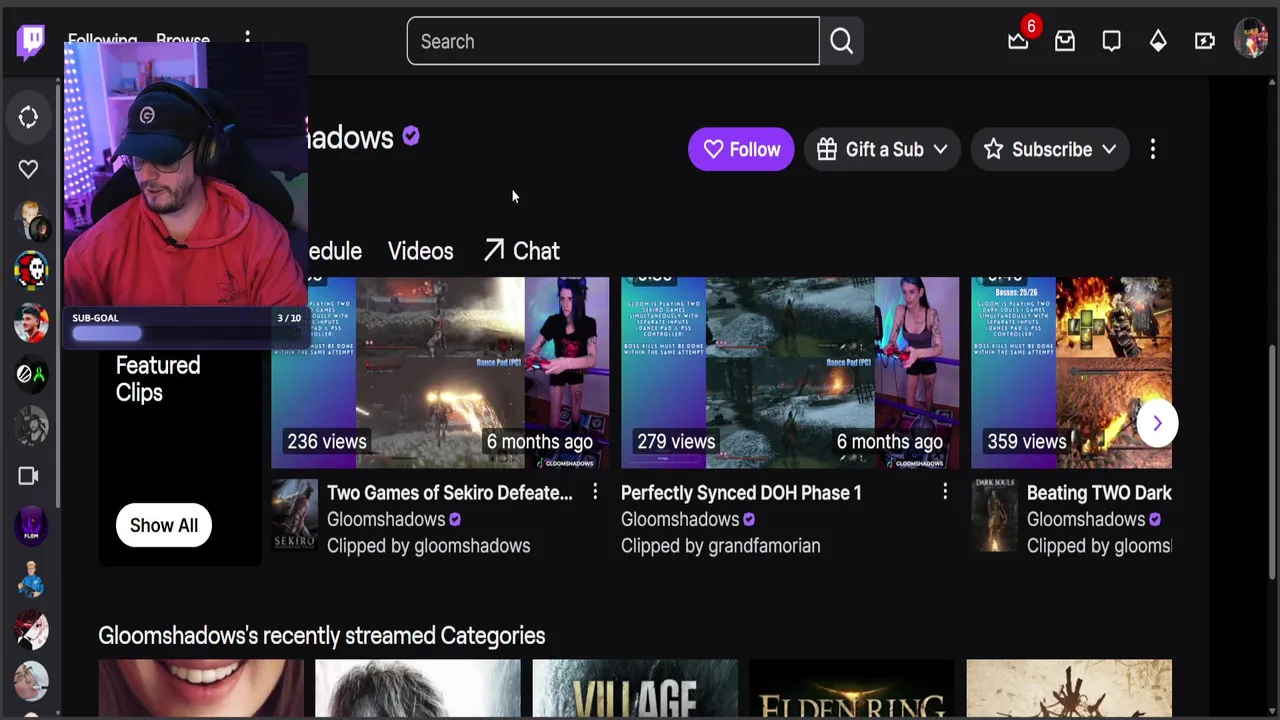Open the Beating TWO Dark clip title

click(x=1099, y=493)
